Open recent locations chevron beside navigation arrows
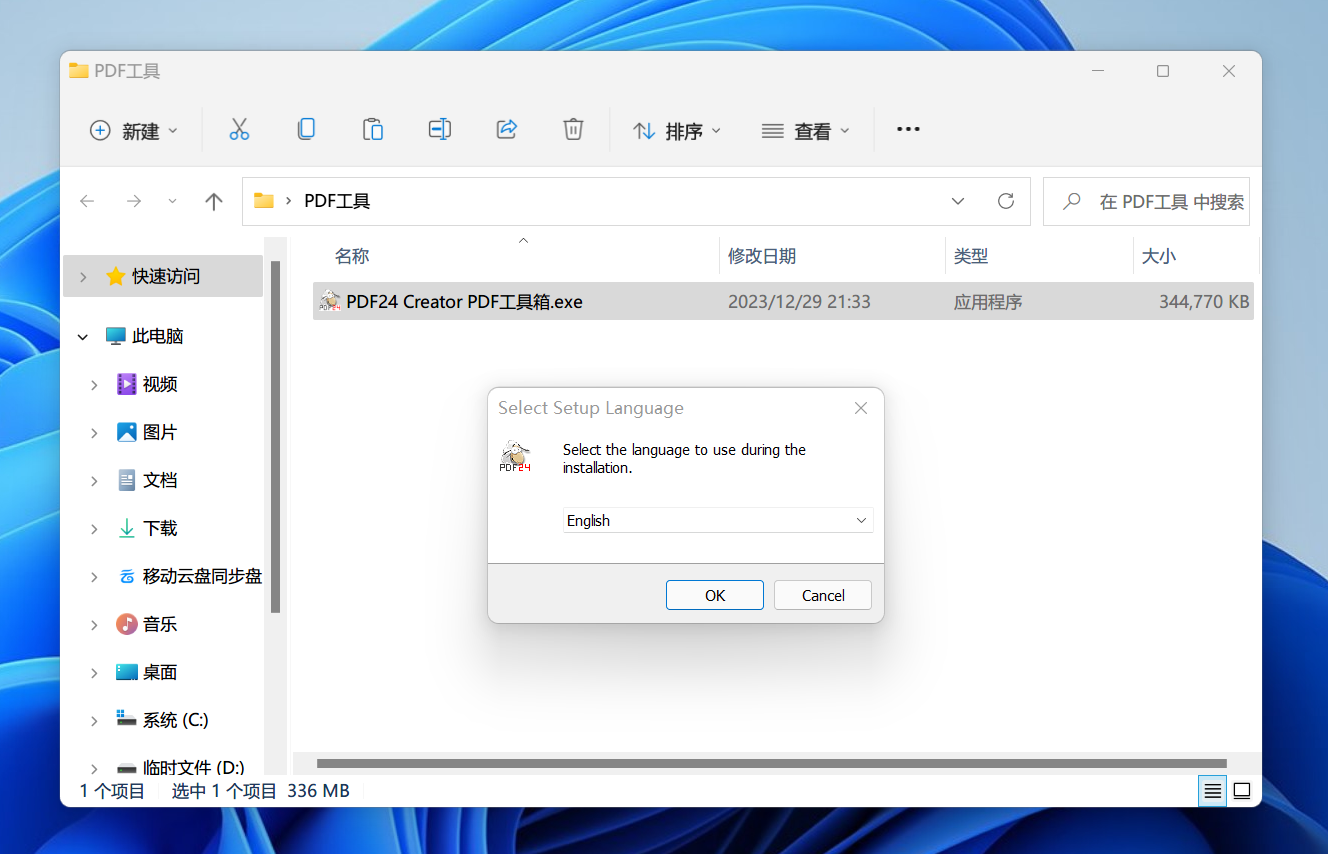The height and width of the screenshot is (854, 1328). coord(172,201)
